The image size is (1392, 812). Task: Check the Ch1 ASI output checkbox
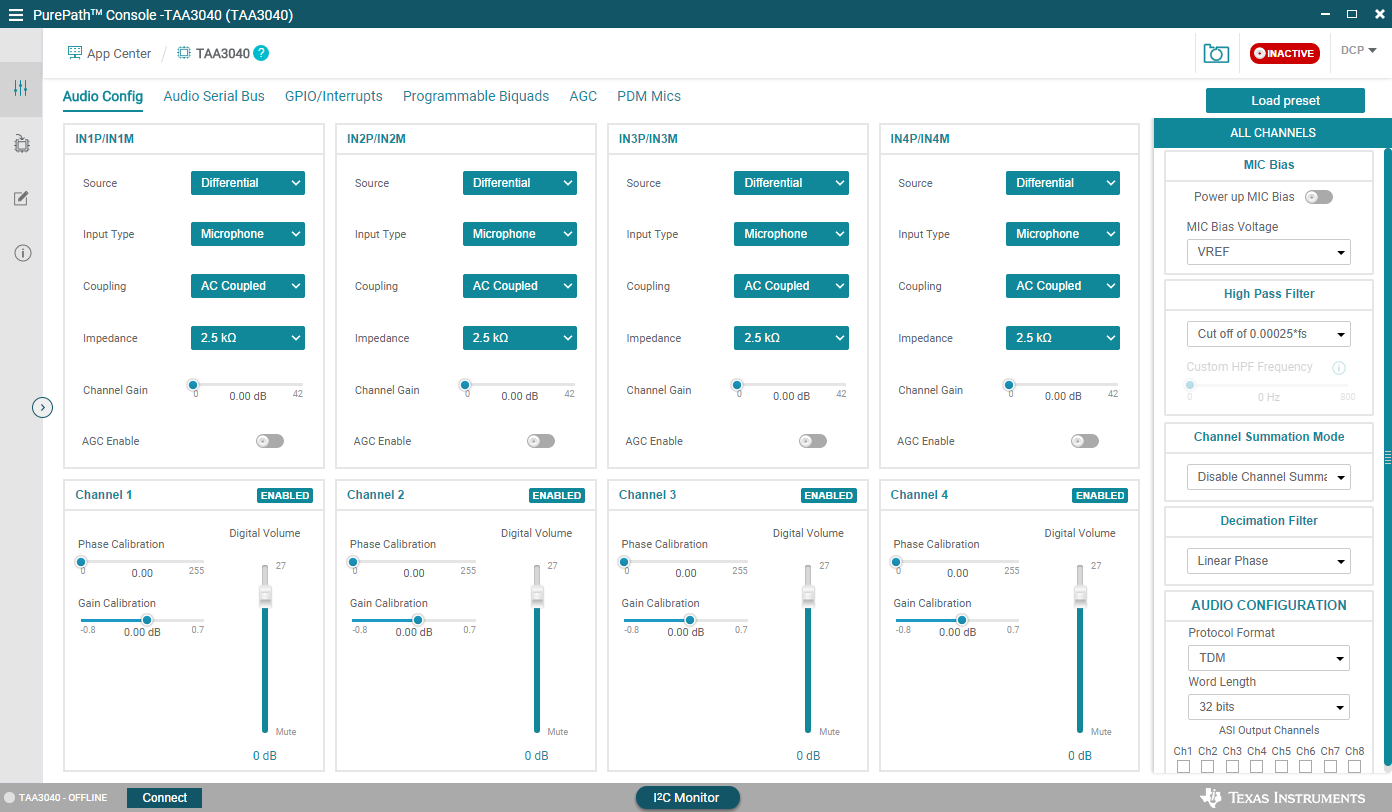[1183, 767]
